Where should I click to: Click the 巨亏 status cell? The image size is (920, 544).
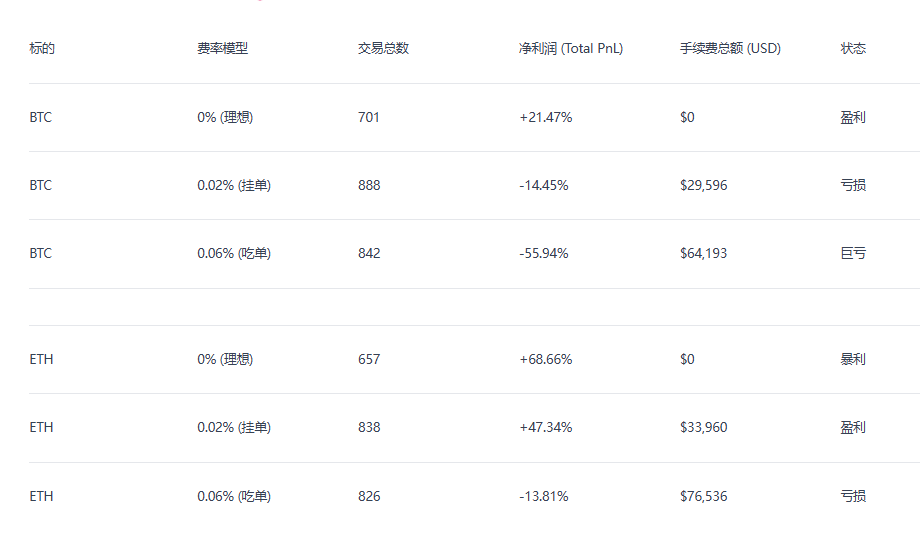(x=853, y=253)
